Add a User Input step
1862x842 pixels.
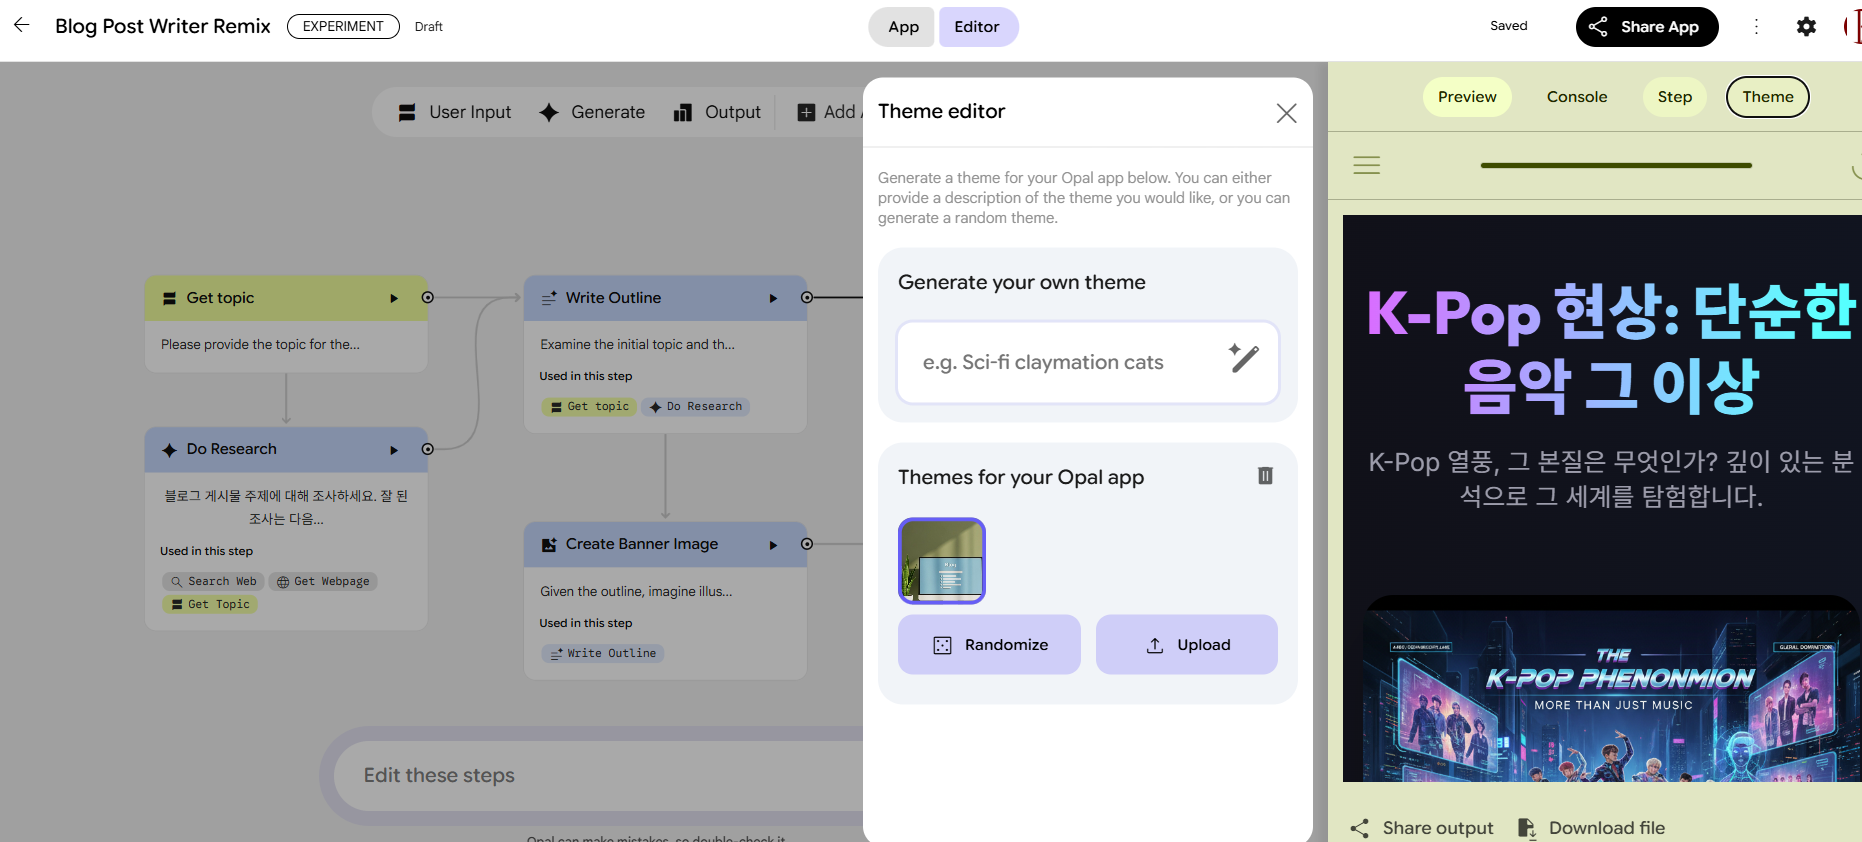[455, 112]
